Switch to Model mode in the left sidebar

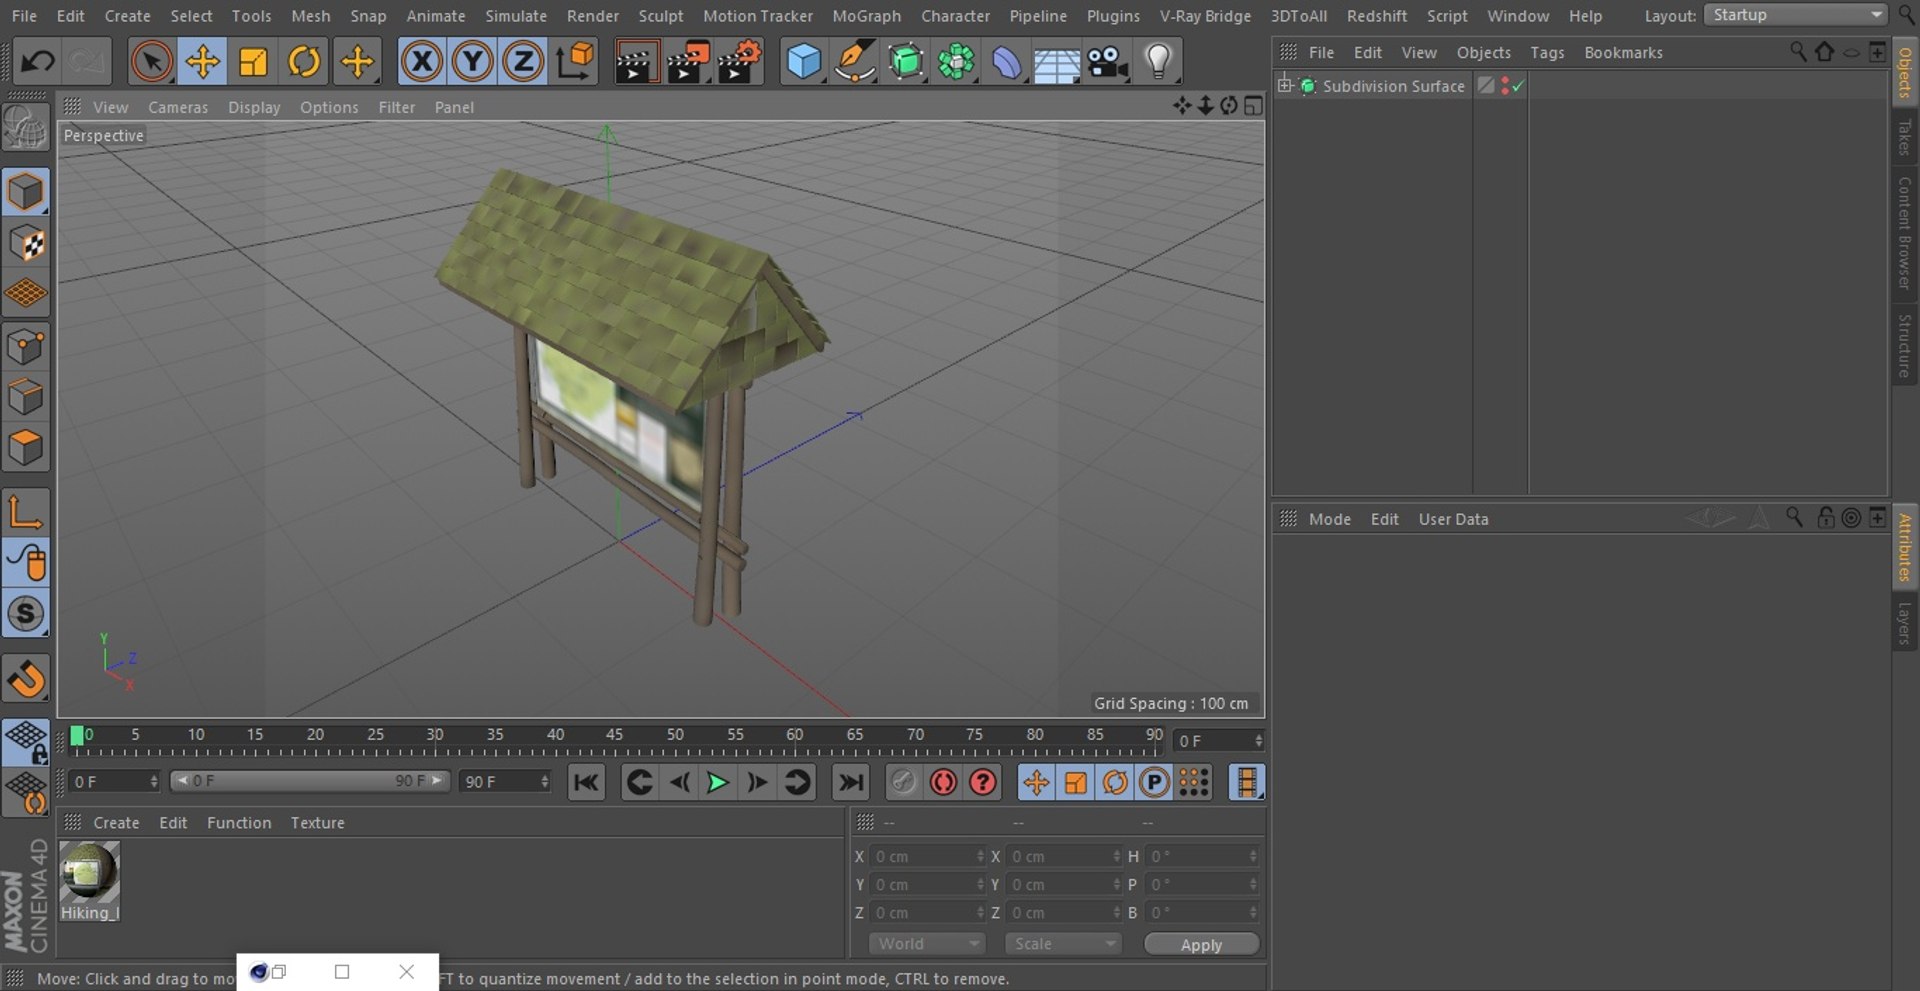click(26, 192)
